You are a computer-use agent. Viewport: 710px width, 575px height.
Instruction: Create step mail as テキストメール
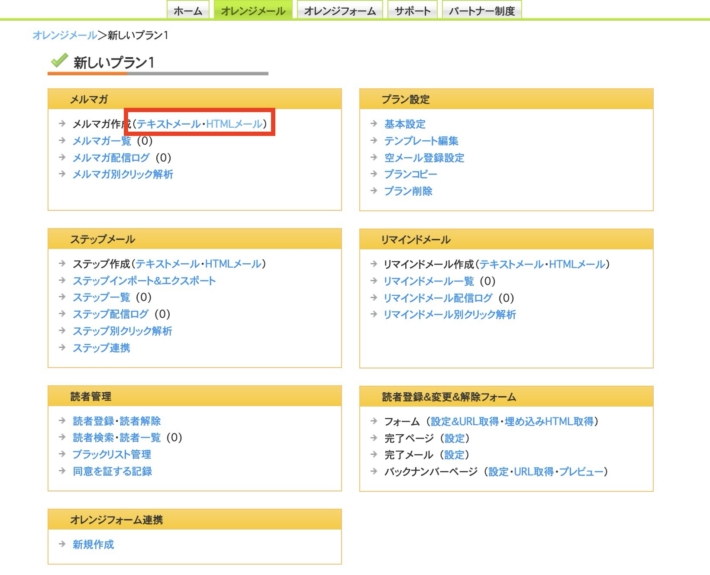pyautogui.click(x=168, y=264)
